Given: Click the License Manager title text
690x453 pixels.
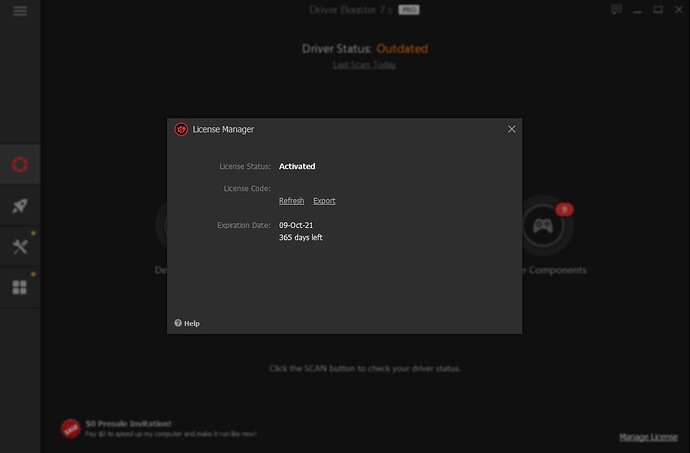Looking at the screenshot, I should (x=223, y=129).
